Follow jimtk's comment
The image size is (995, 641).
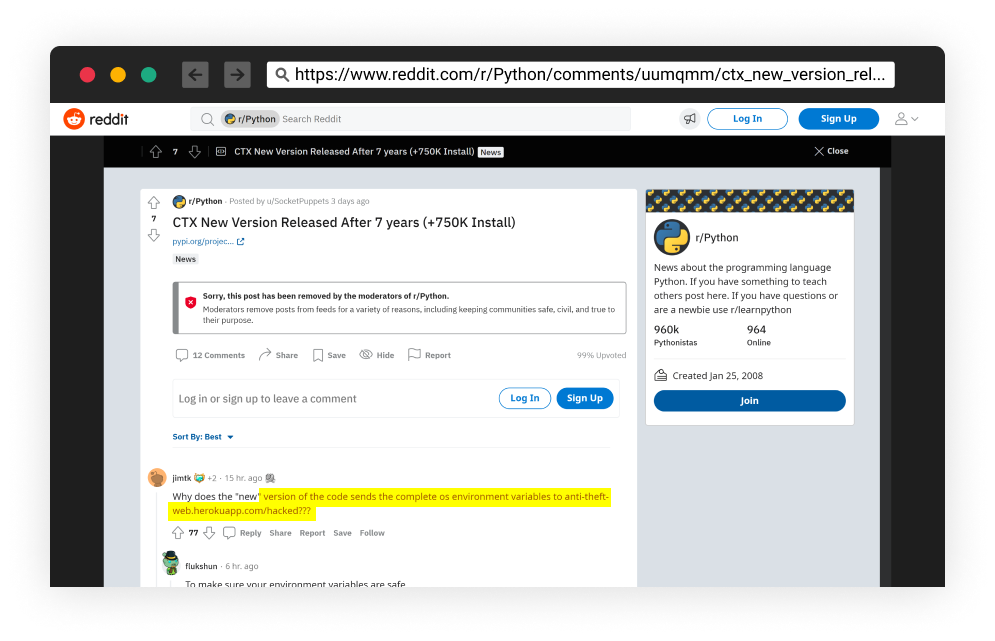pyautogui.click(x=372, y=533)
